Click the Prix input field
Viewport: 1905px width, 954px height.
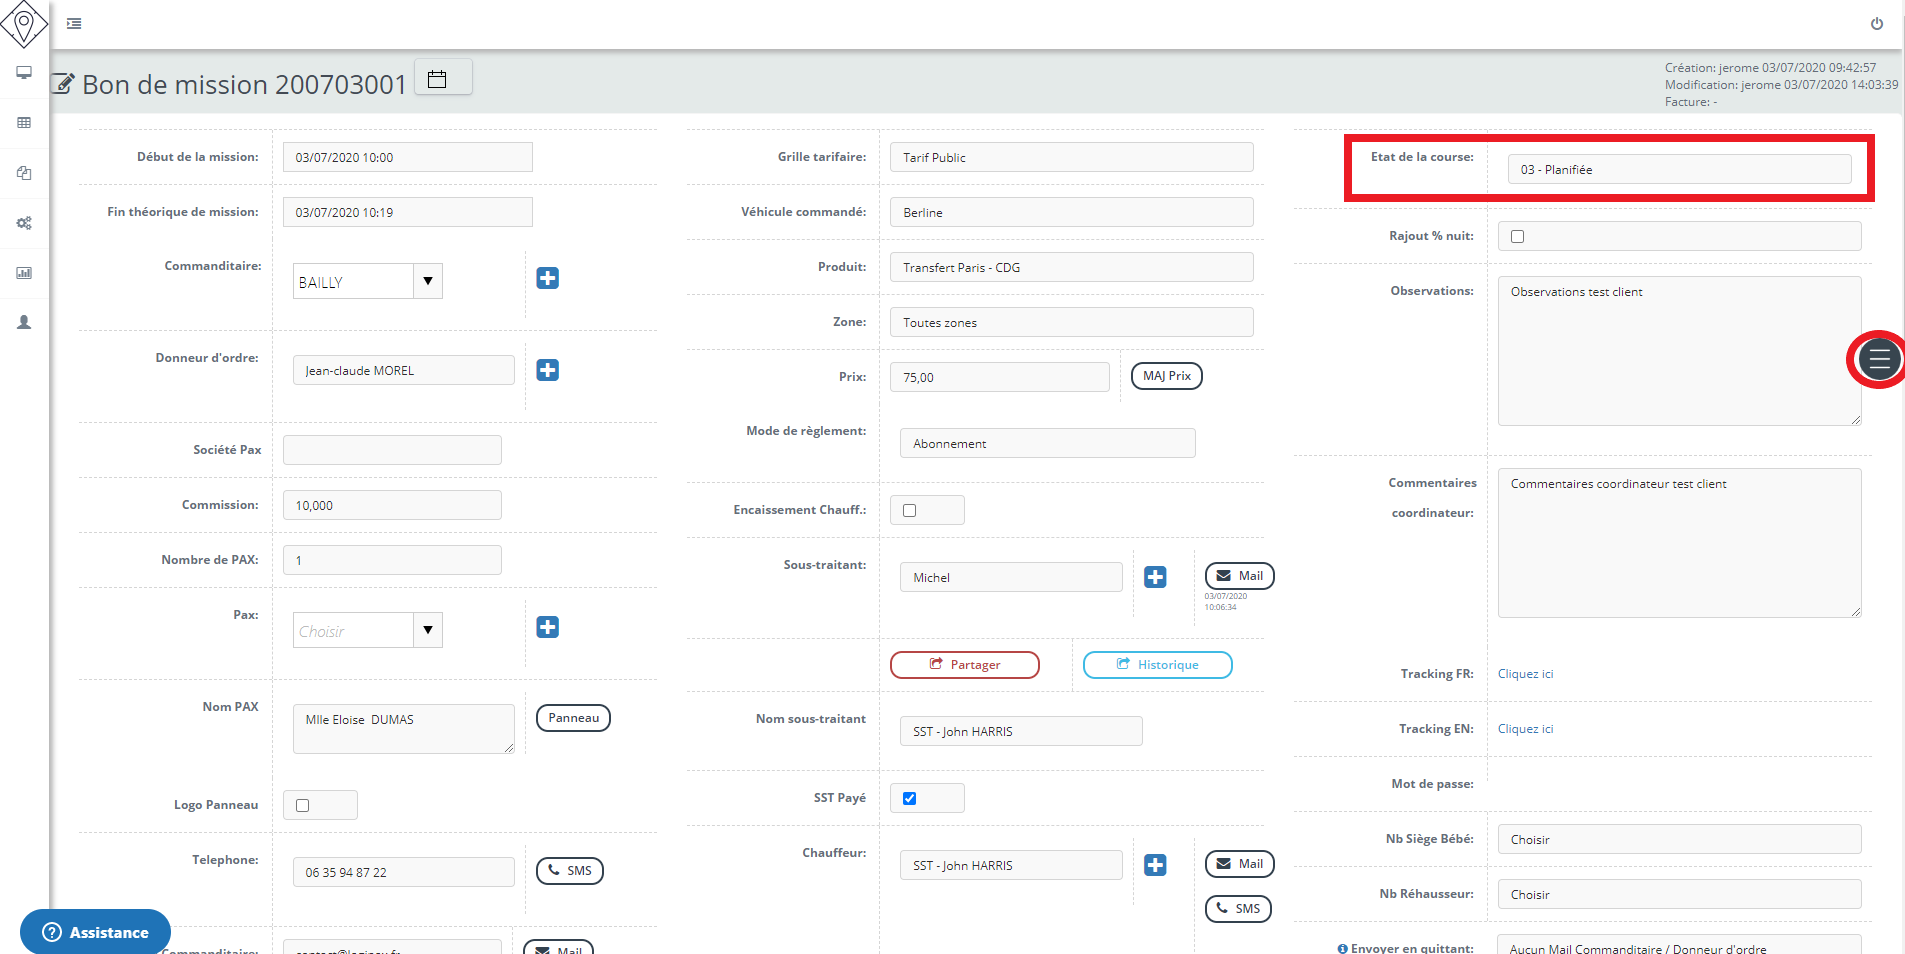click(x=999, y=378)
